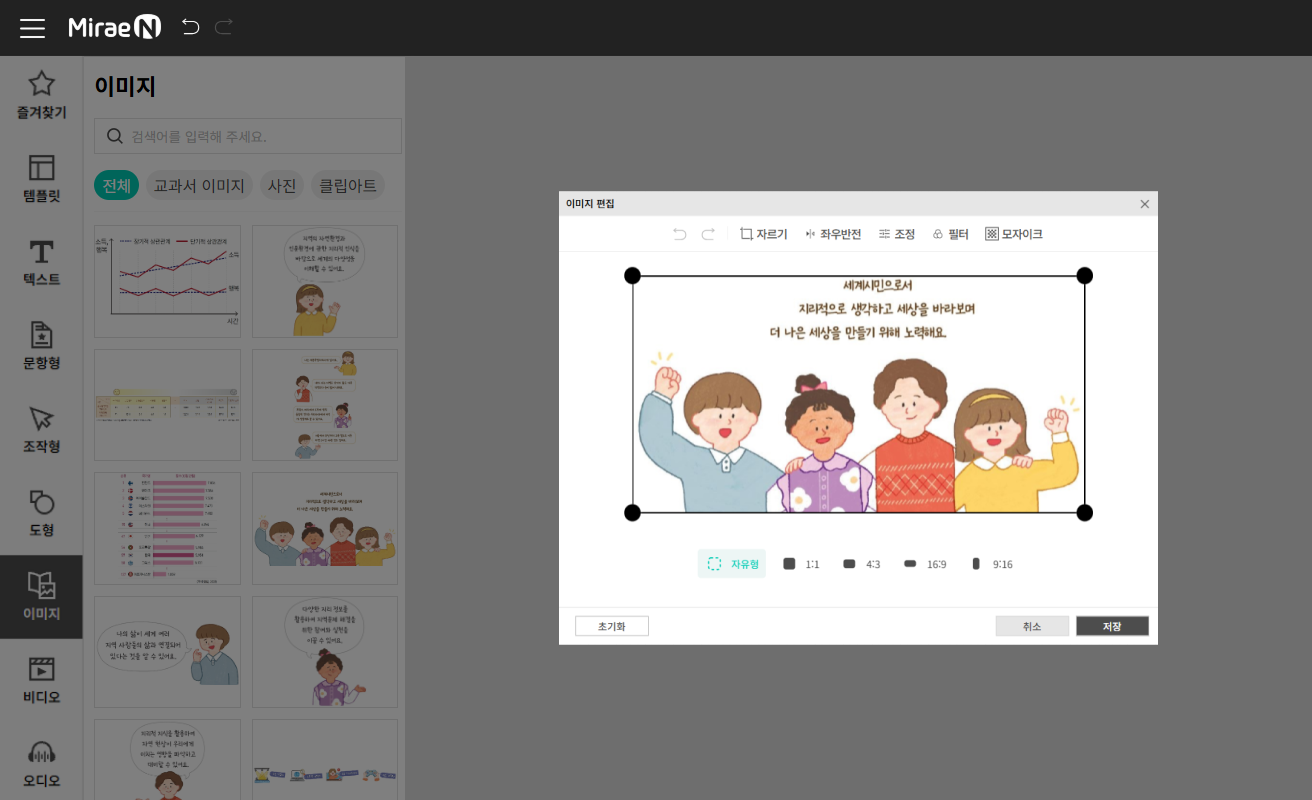Screen dimensions: 1312x800
Task: Click the 저장 save button
Action: click(x=1112, y=626)
